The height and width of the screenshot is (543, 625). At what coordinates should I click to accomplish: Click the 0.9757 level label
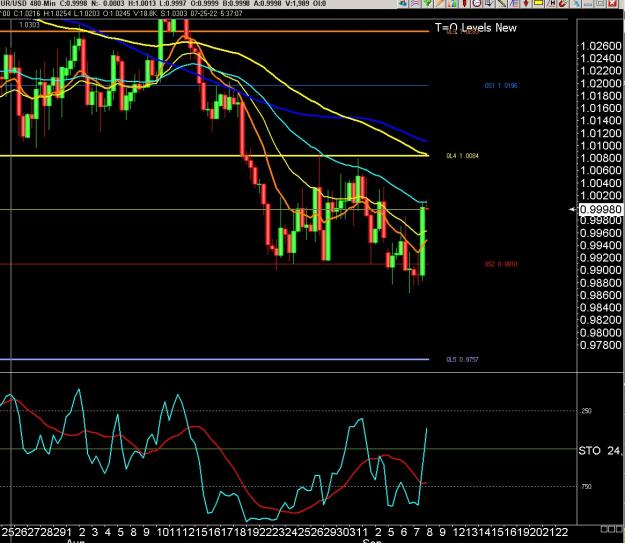(462, 359)
